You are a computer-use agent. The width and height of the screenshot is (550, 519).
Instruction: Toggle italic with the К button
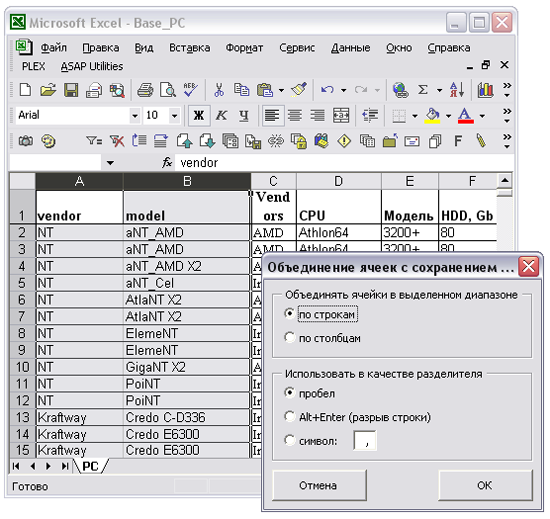pyautogui.click(x=221, y=115)
